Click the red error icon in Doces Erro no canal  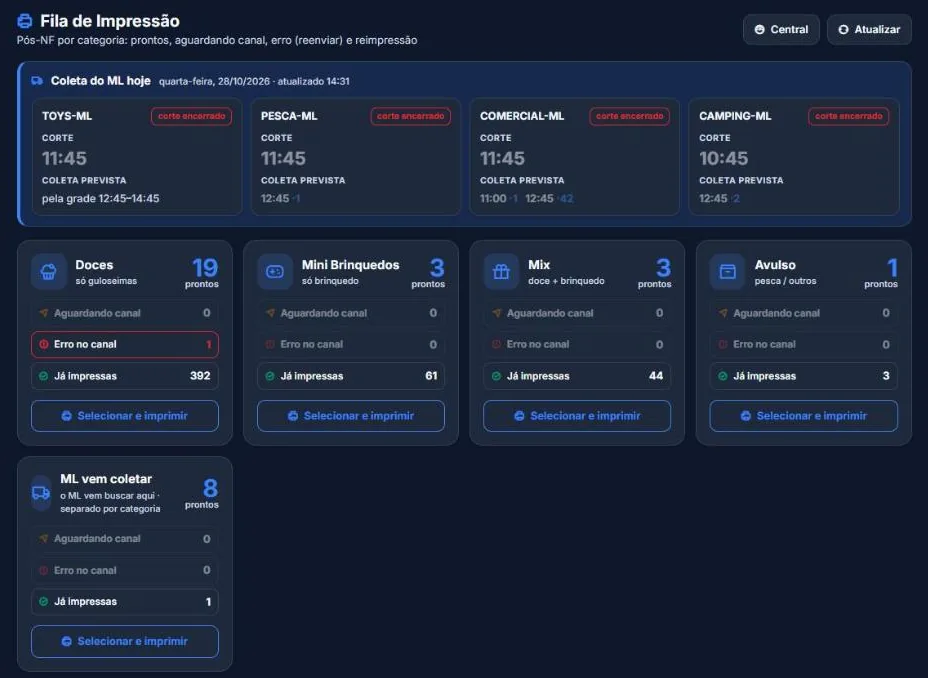44,344
